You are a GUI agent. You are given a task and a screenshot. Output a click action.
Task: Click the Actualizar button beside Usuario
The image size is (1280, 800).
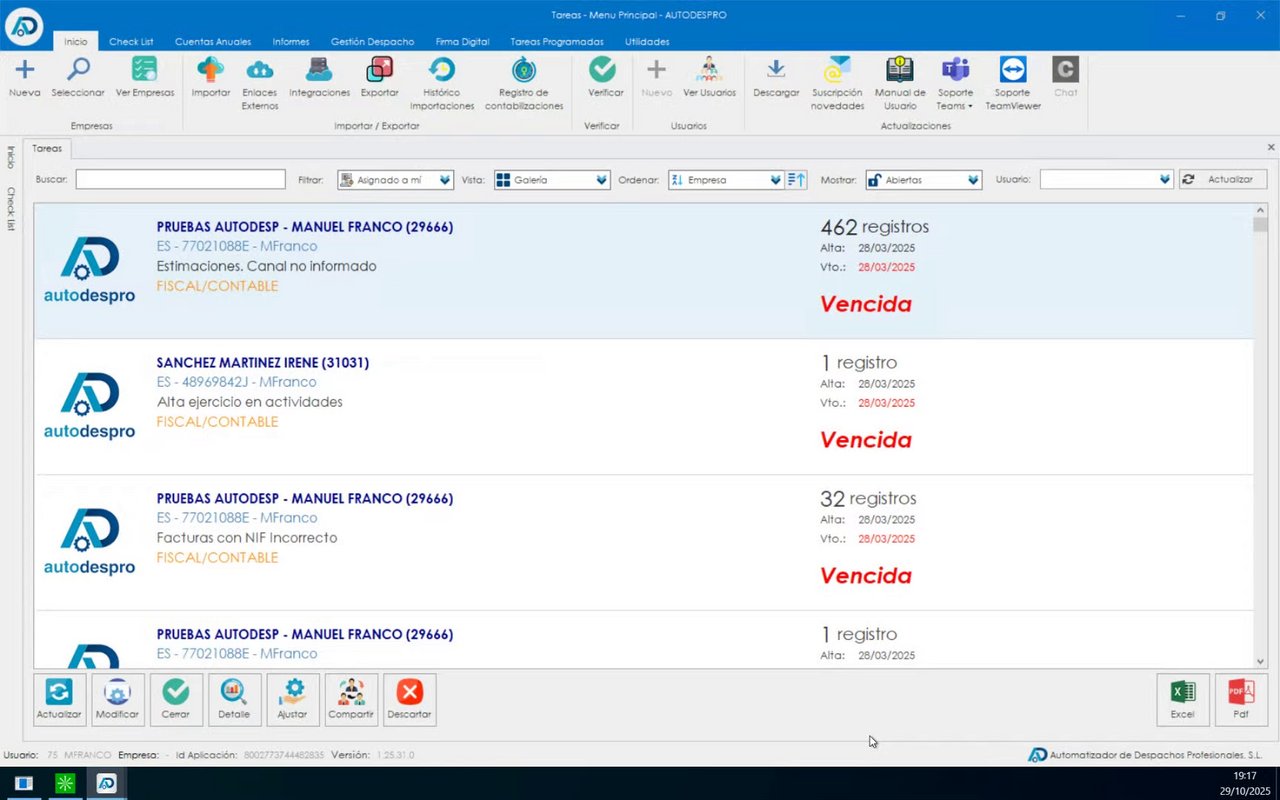tap(1223, 180)
